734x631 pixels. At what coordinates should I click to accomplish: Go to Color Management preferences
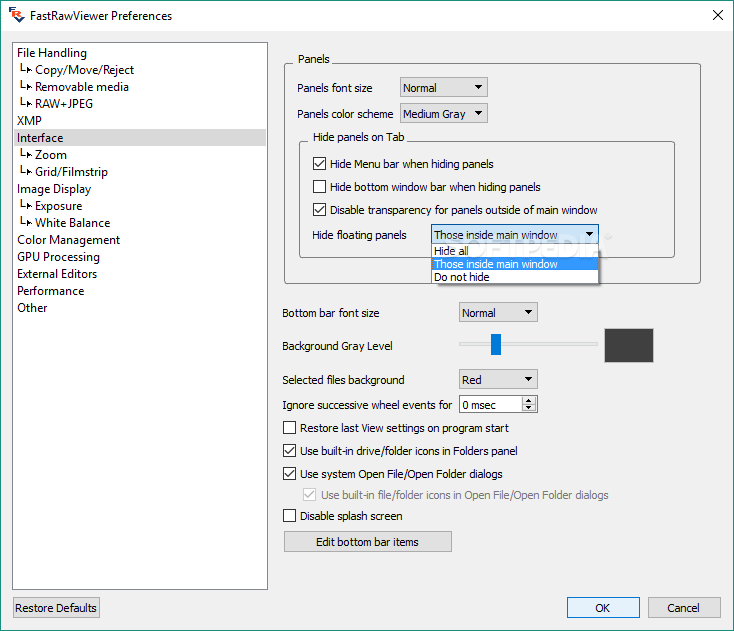pyautogui.click(x=140, y=240)
